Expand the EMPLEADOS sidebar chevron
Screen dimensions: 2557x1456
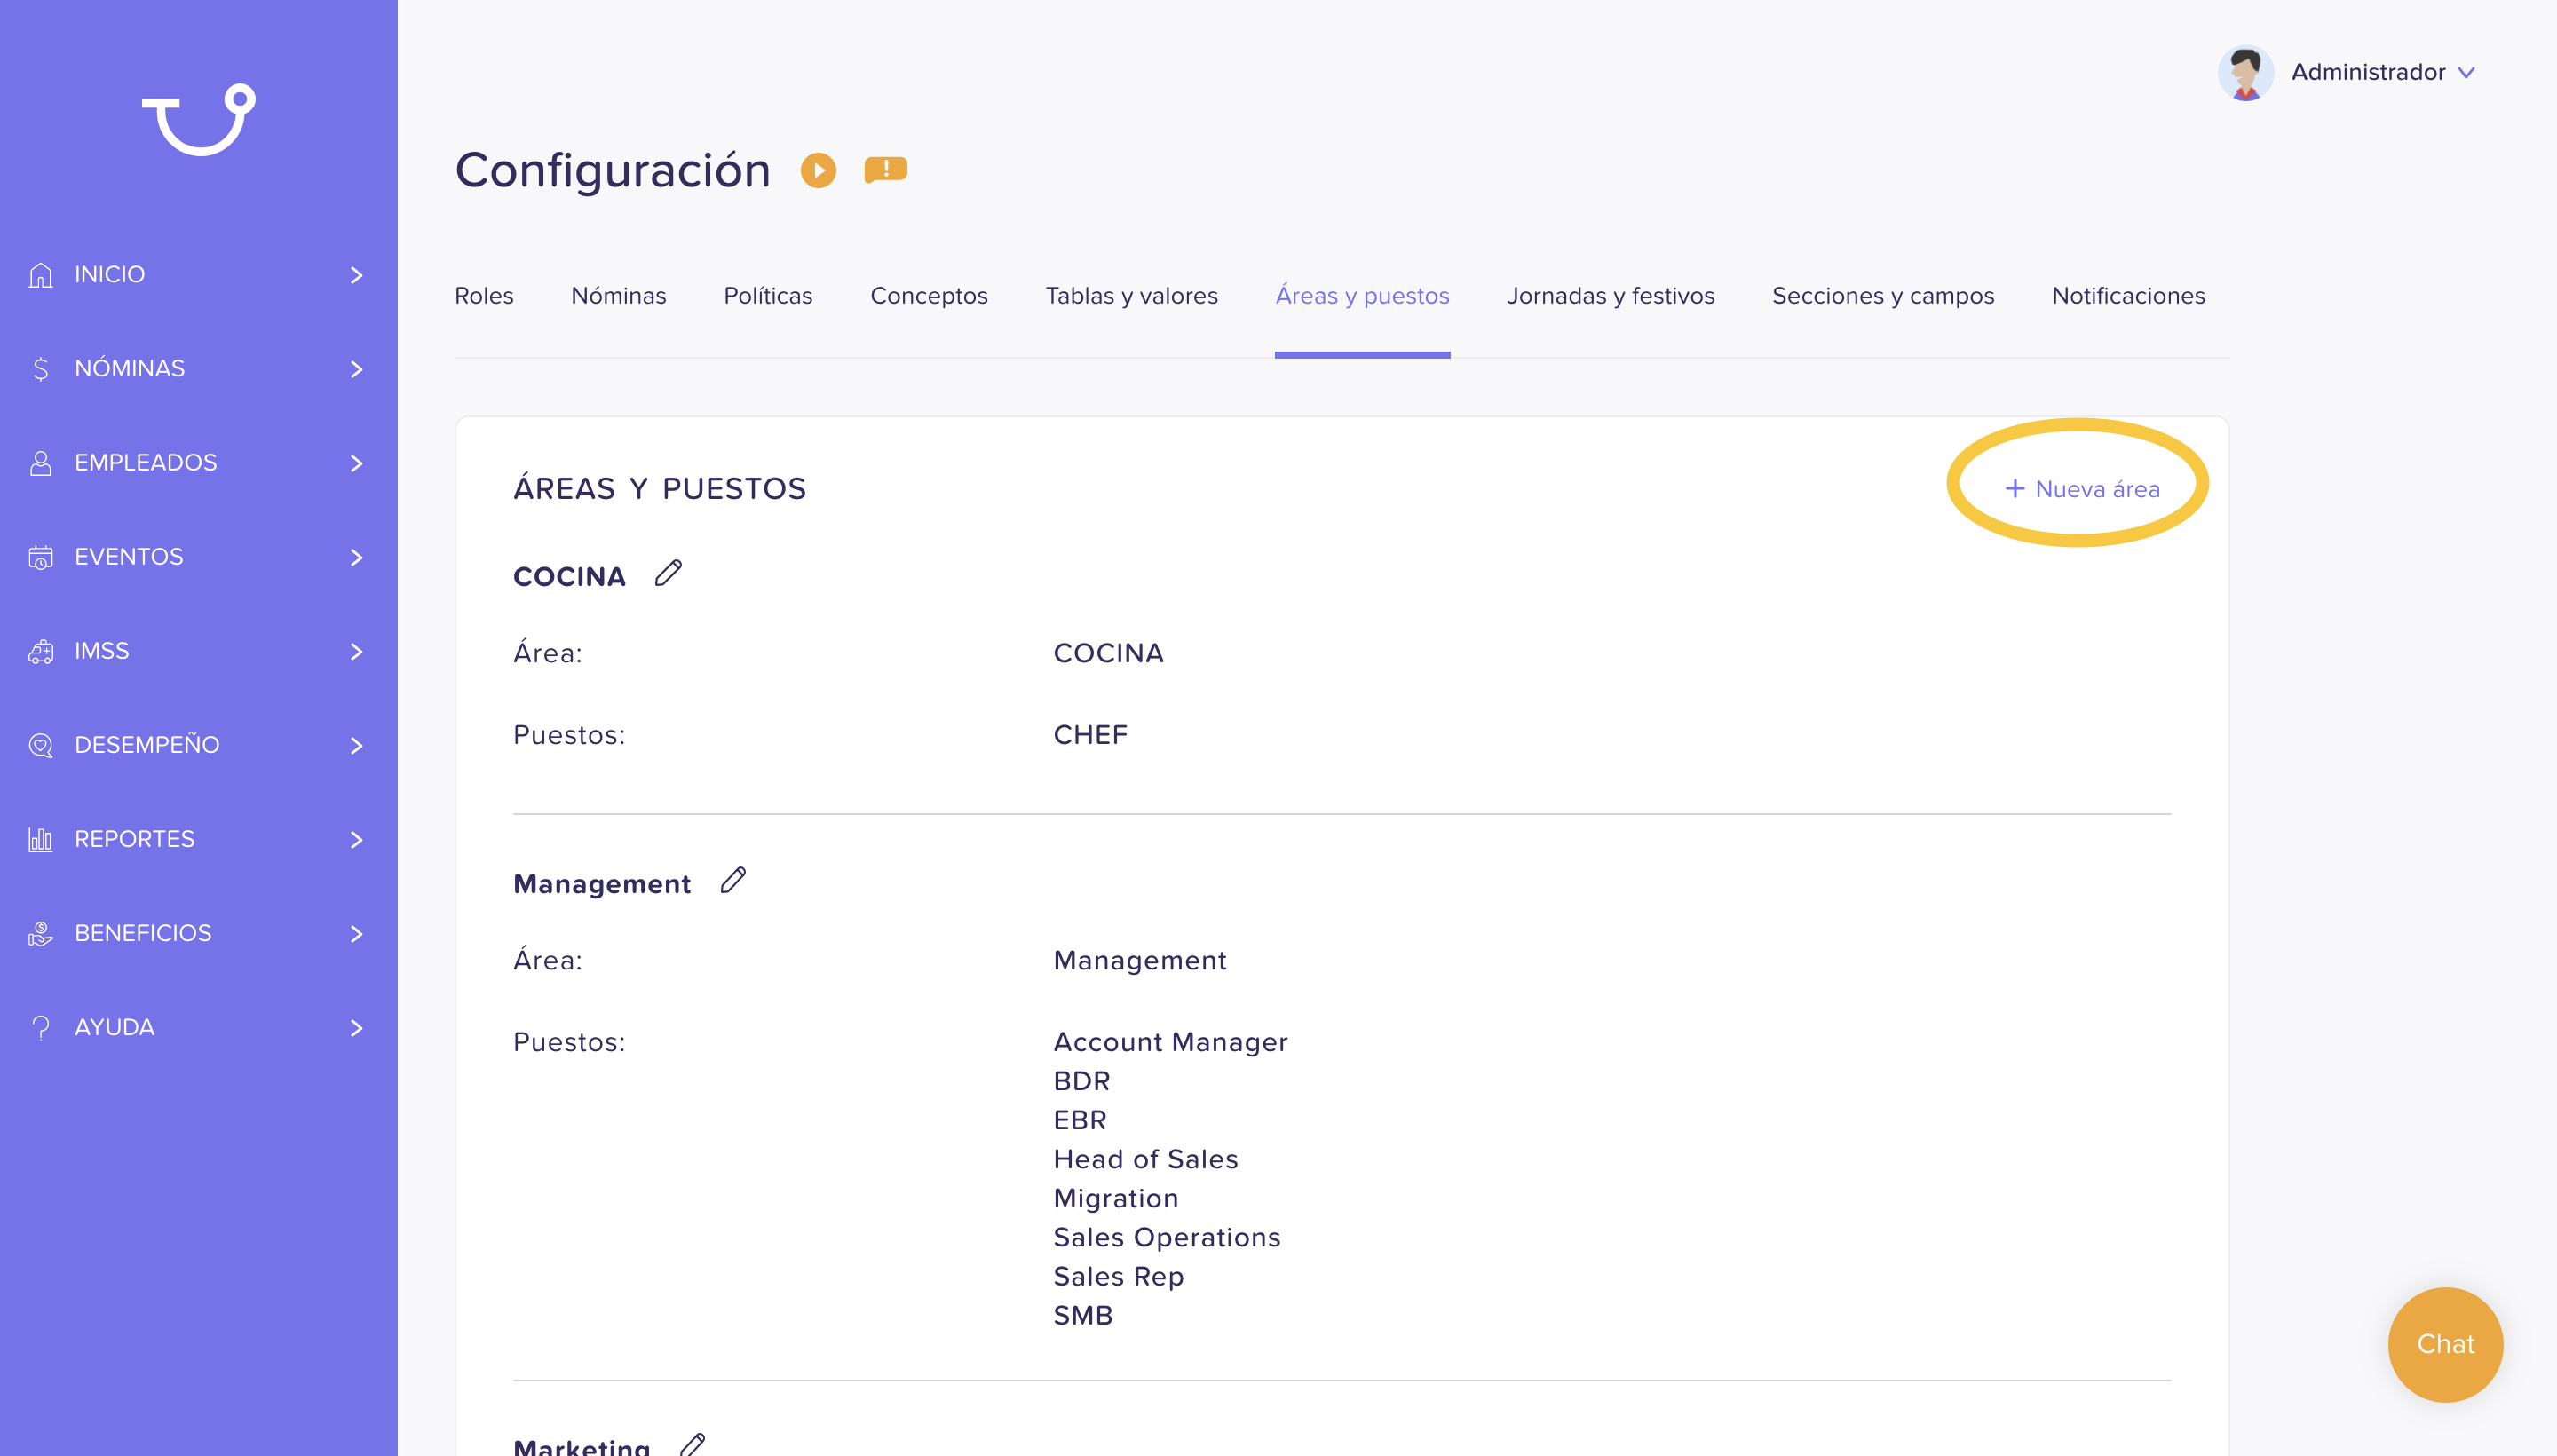(x=356, y=463)
